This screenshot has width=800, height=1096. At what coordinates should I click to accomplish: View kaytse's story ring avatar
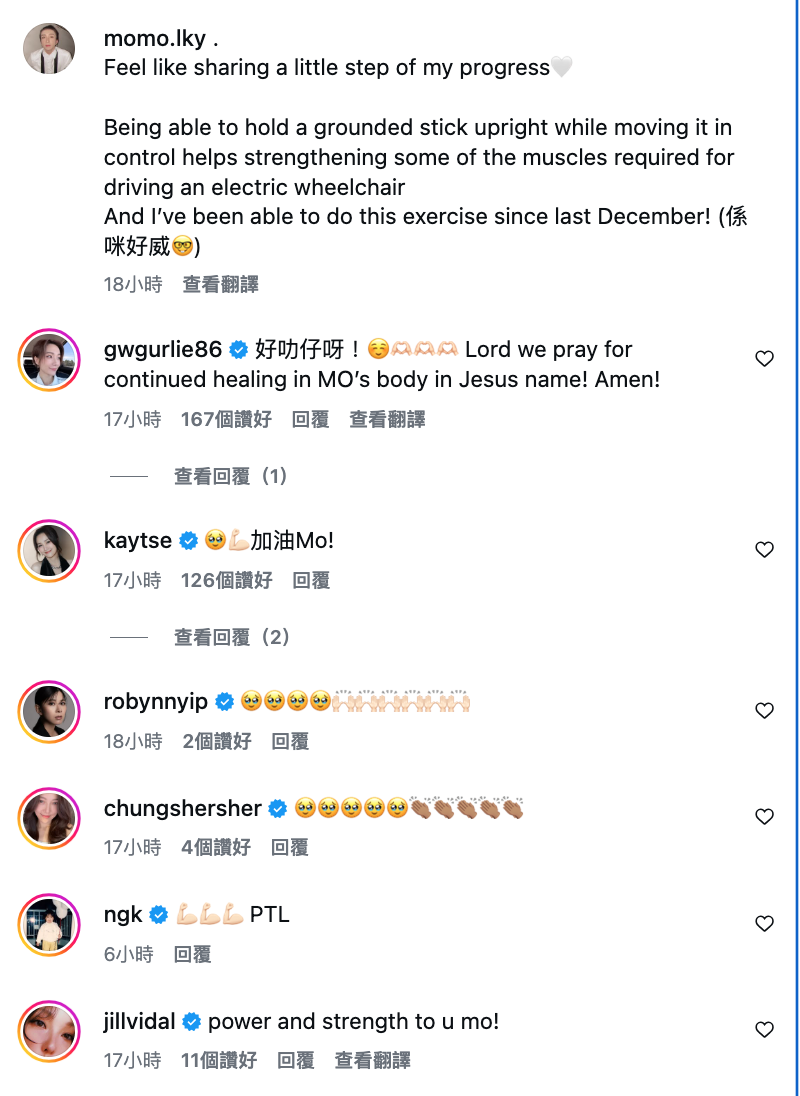pos(49,550)
